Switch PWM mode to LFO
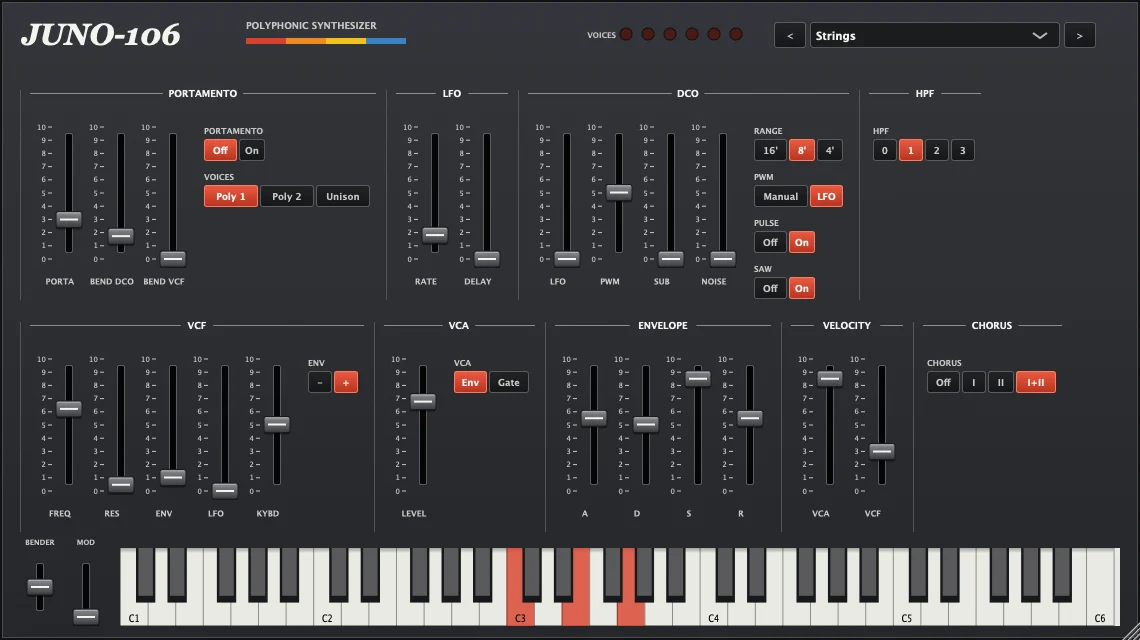 coord(826,196)
